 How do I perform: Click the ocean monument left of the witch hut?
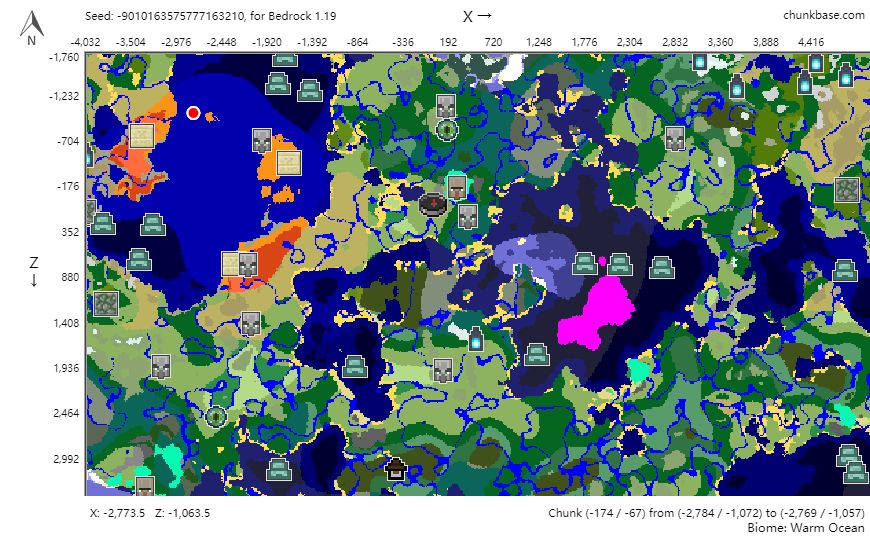pyautogui.click(x=279, y=470)
